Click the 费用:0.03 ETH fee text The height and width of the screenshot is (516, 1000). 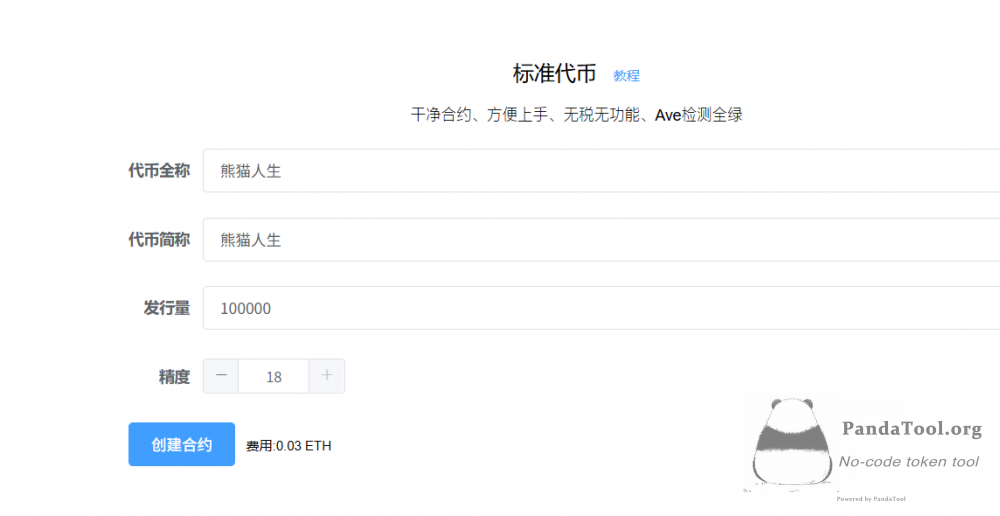(288, 446)
